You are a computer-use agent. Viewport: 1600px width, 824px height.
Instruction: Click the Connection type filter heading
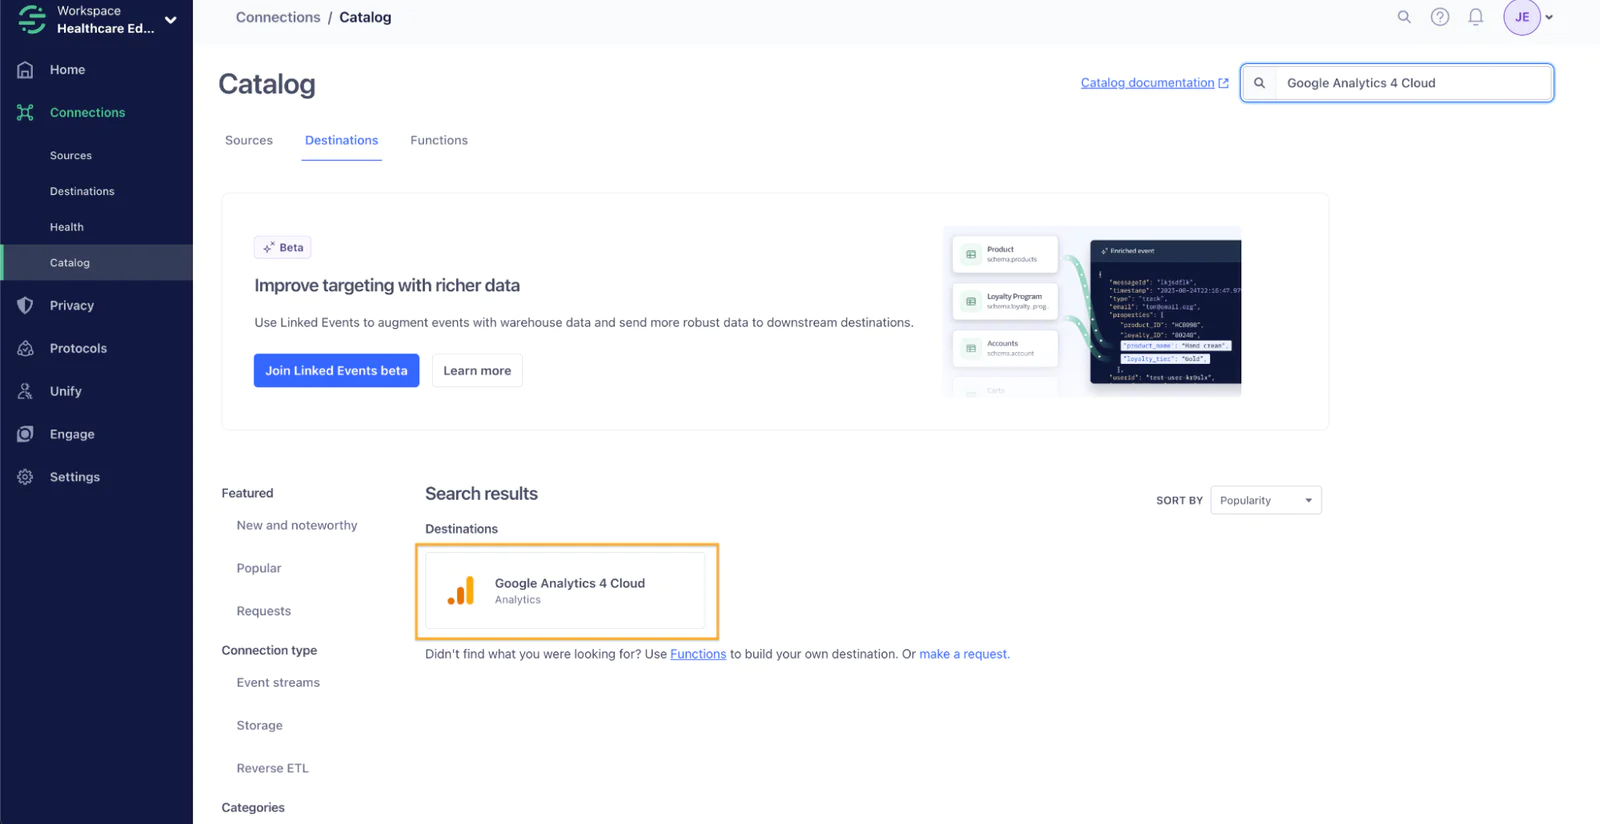269,650
